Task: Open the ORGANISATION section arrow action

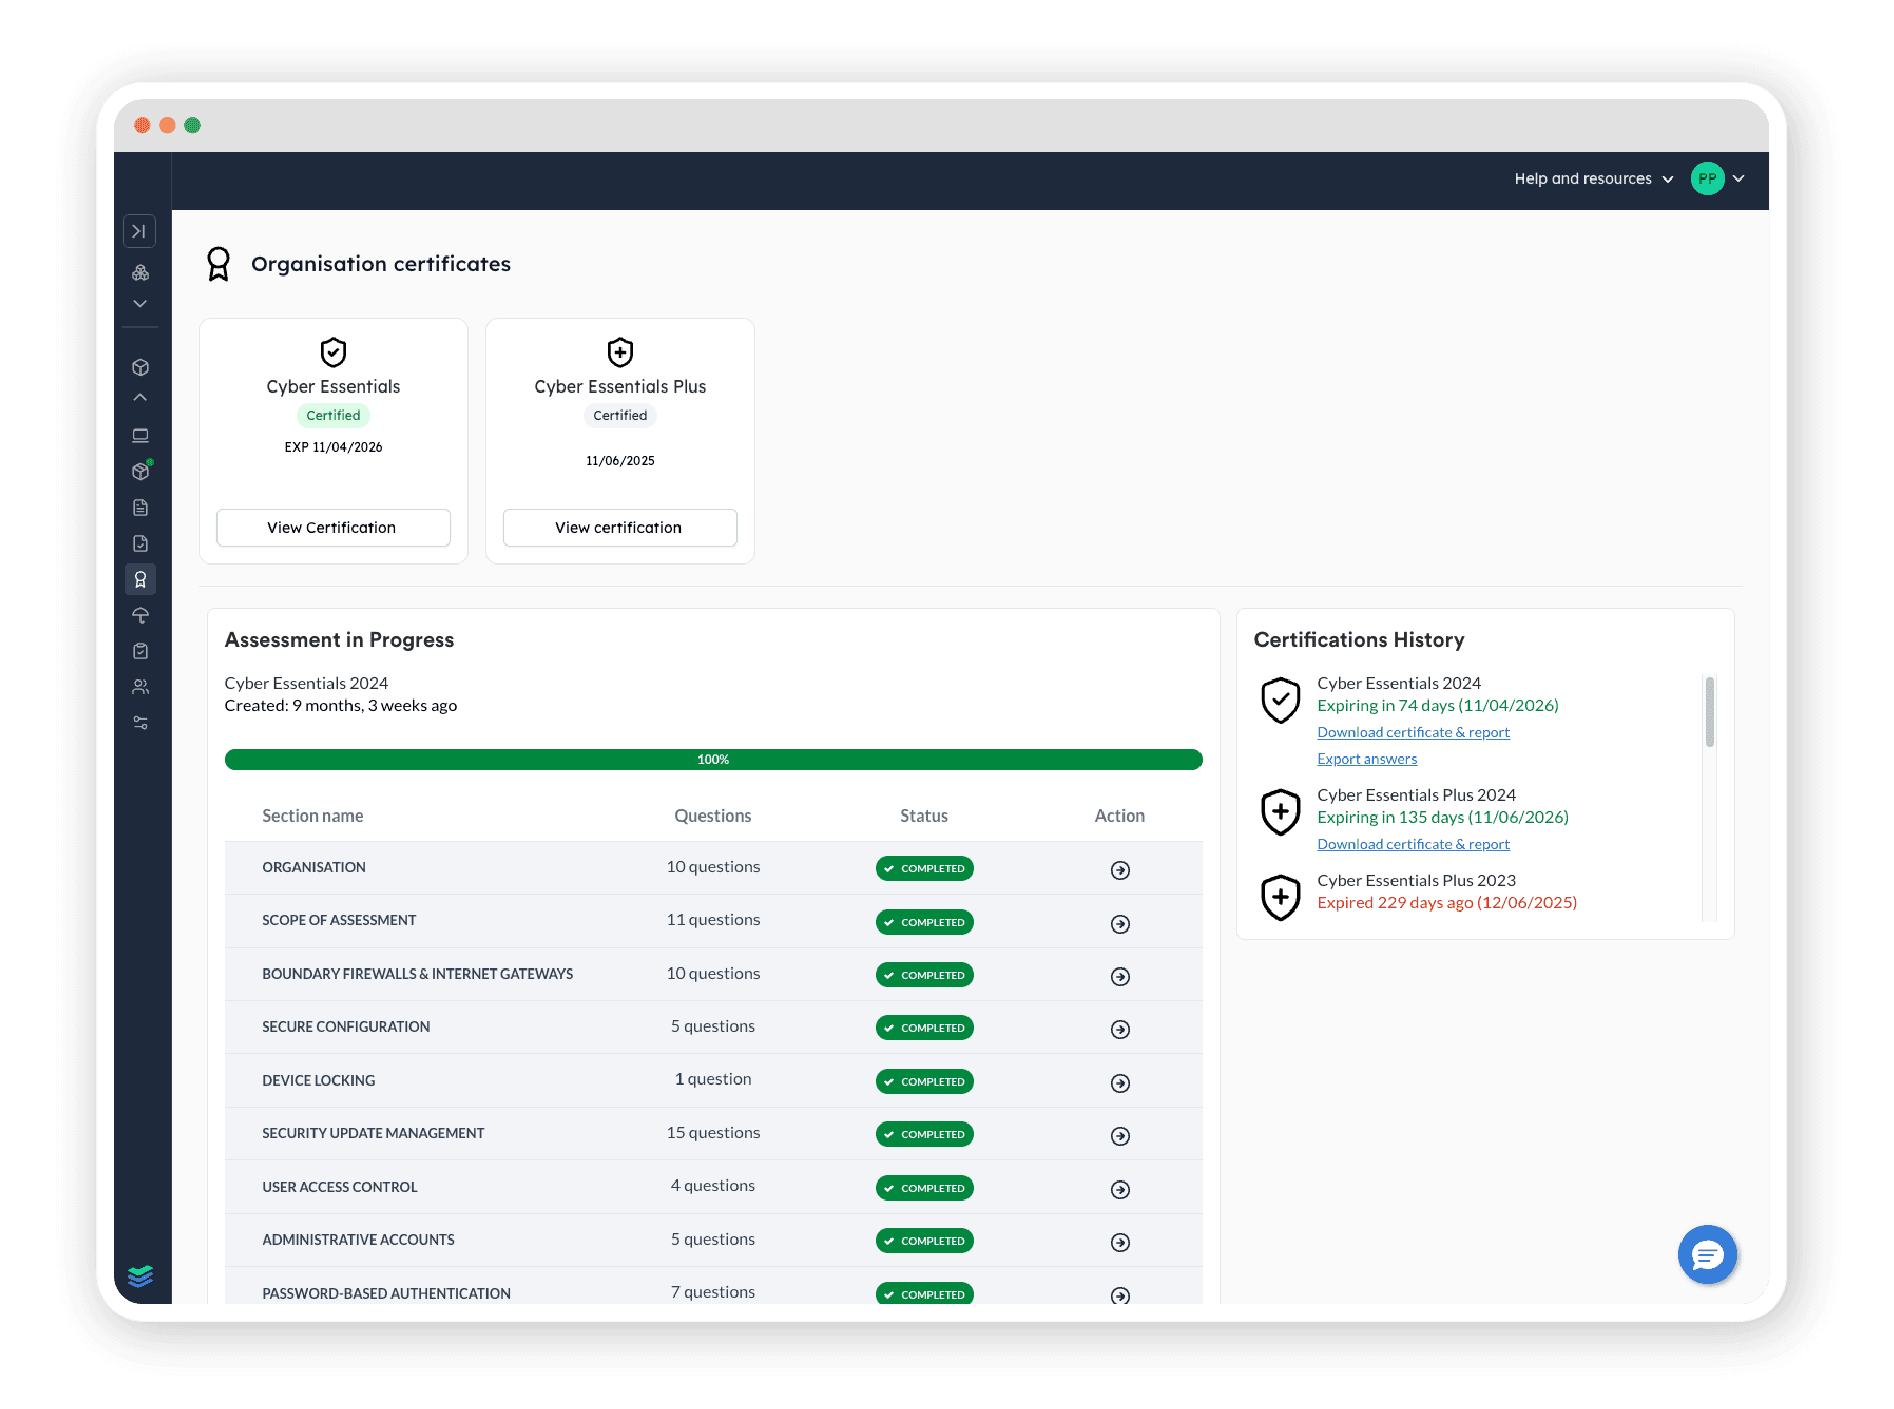Action: click(1120, 870)
